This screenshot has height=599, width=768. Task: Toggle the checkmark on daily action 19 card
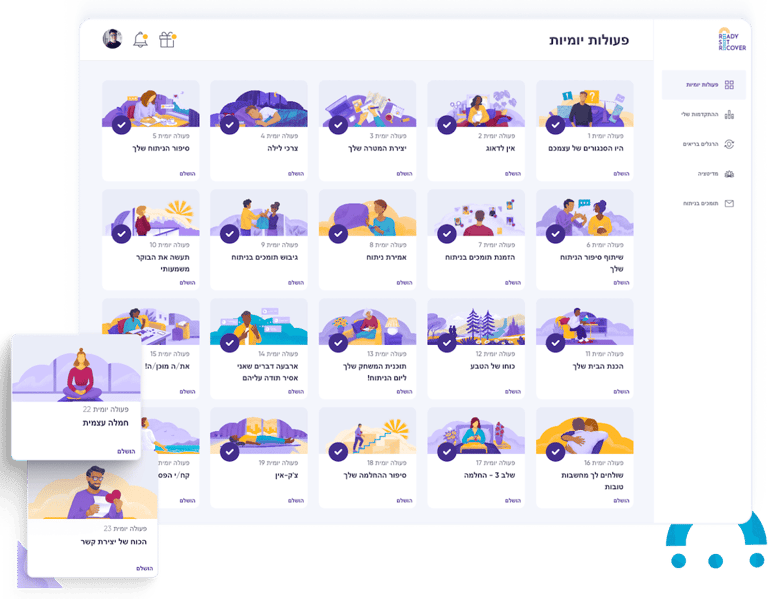click(x=229, y=452)
